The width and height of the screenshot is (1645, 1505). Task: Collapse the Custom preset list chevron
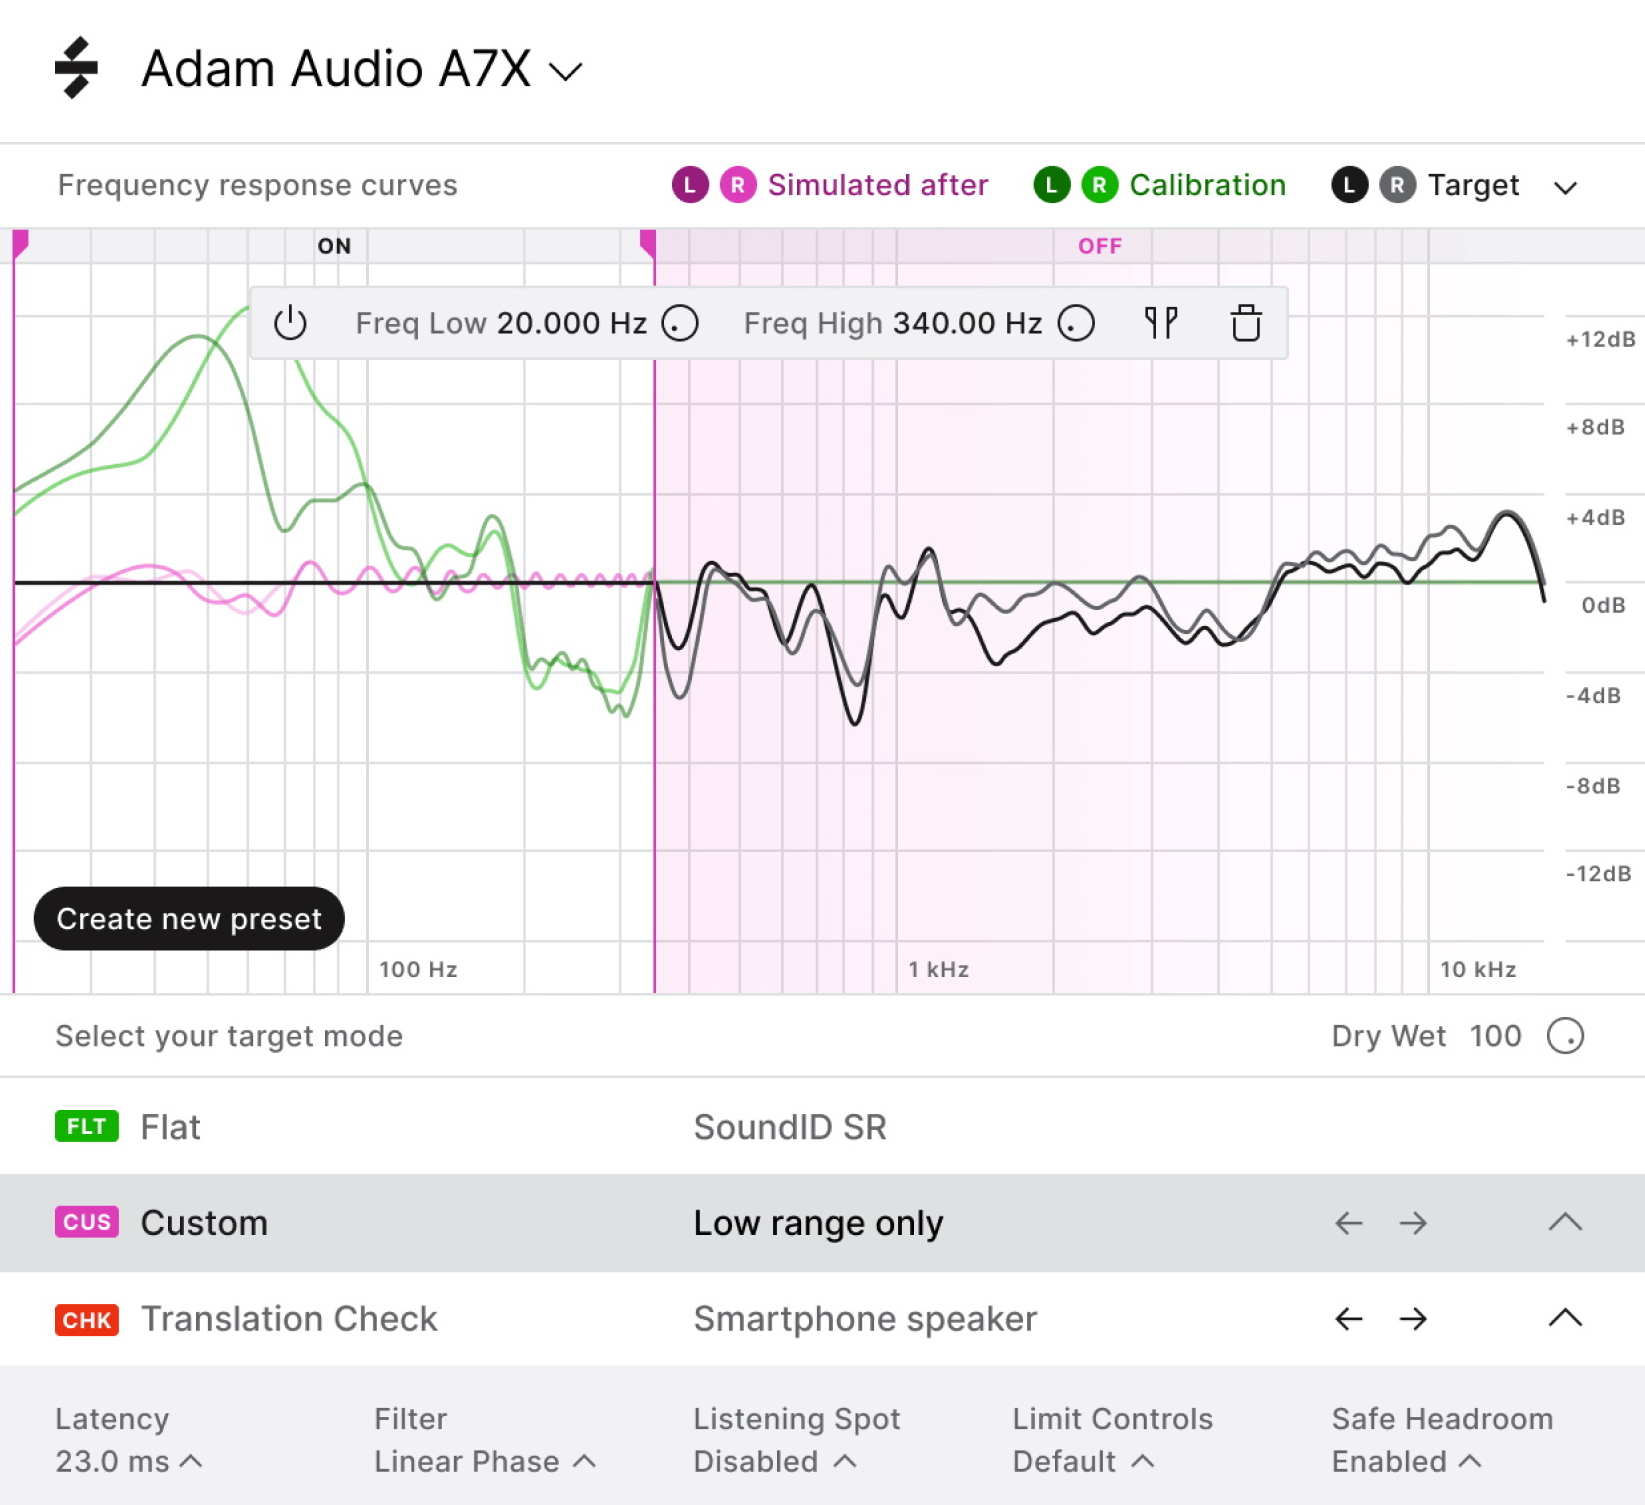pyautogui.click(x=1565, y=1222)
